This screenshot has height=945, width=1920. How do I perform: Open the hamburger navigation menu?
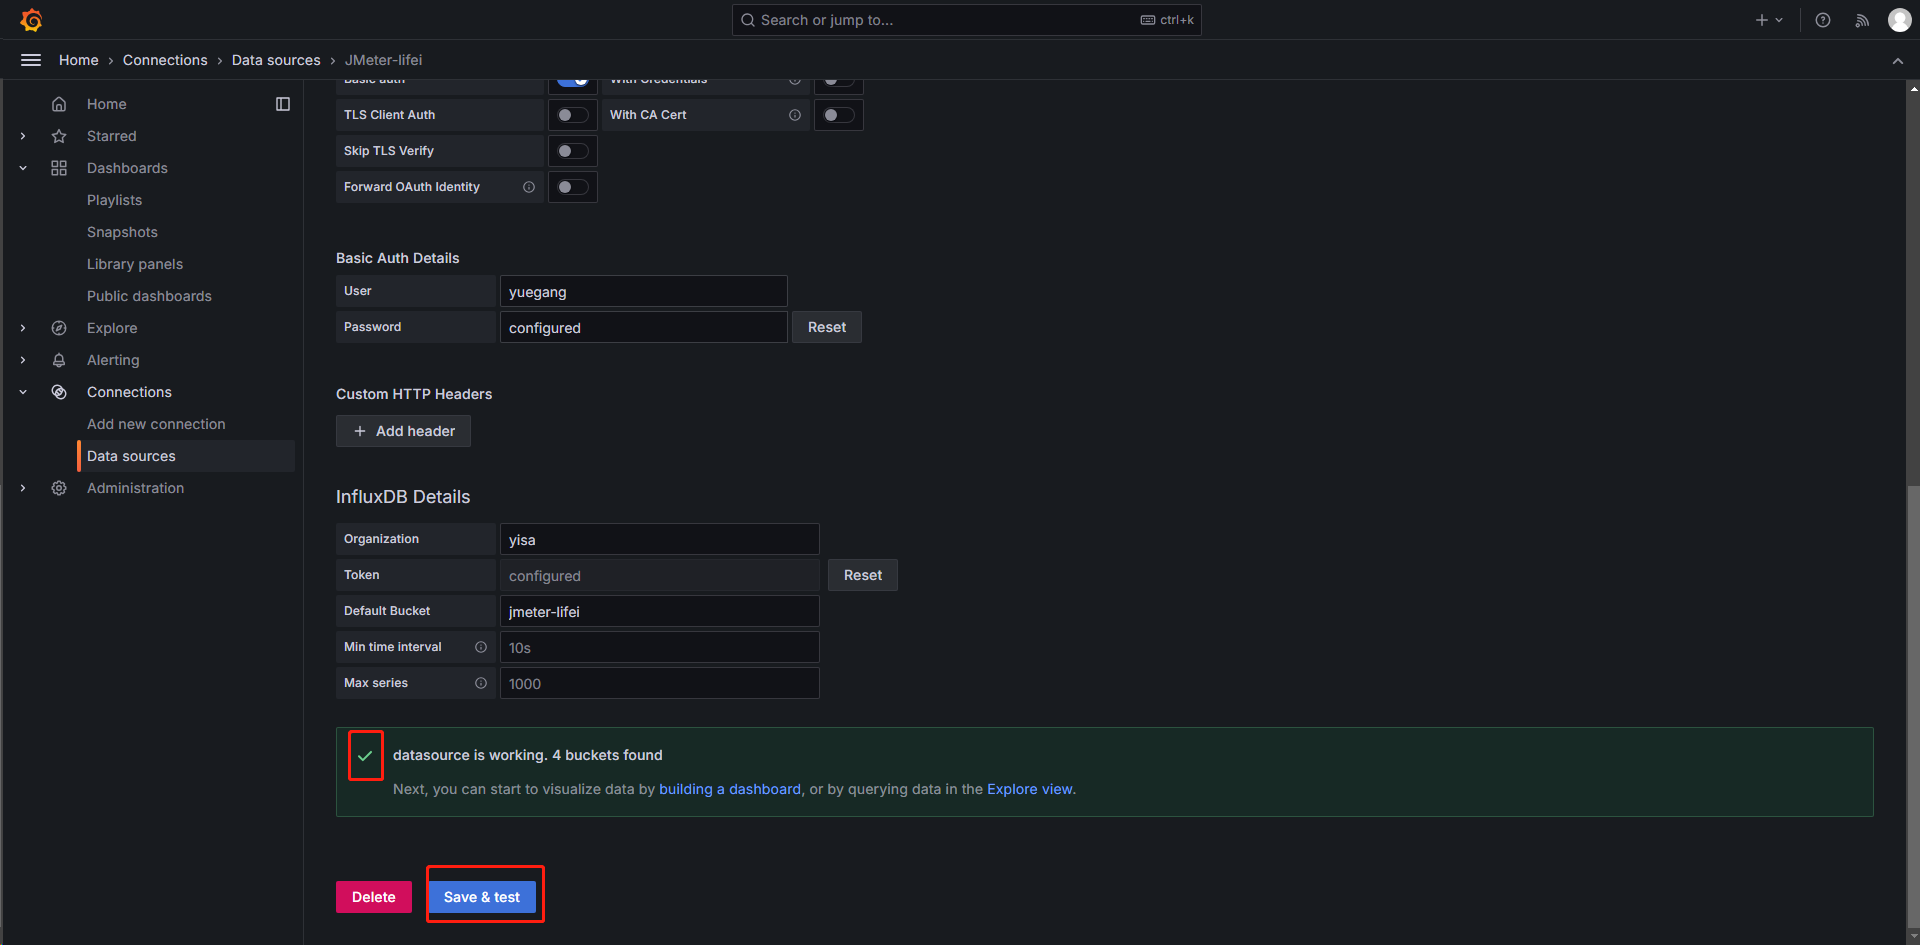pyautogui.click(x=31, y=60)
